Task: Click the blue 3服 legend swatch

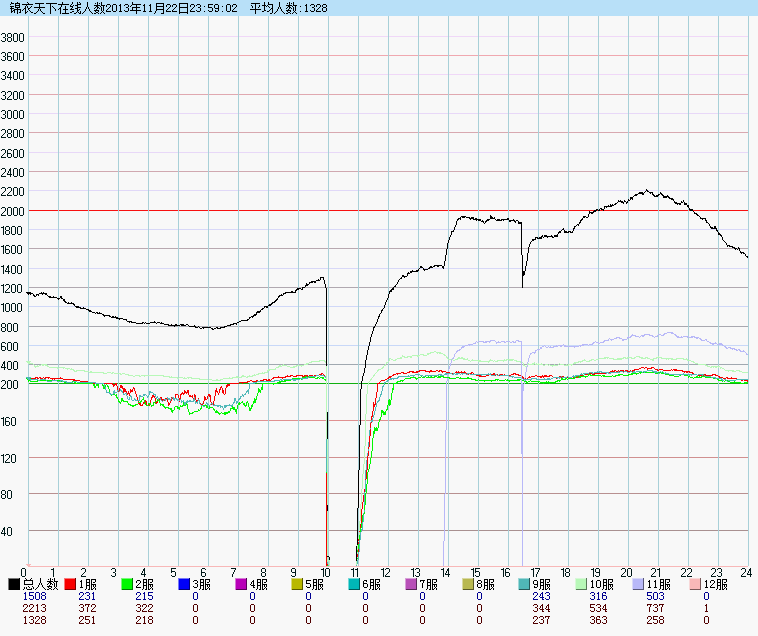Action: pyautogui.click(x=185, y=584)
